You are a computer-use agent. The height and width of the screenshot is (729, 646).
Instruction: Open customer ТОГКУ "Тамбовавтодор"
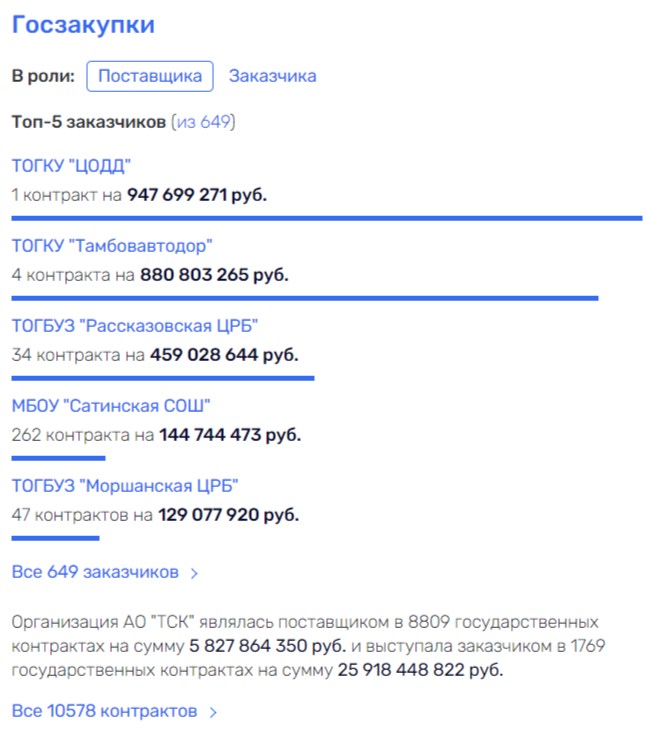point(112,246)
